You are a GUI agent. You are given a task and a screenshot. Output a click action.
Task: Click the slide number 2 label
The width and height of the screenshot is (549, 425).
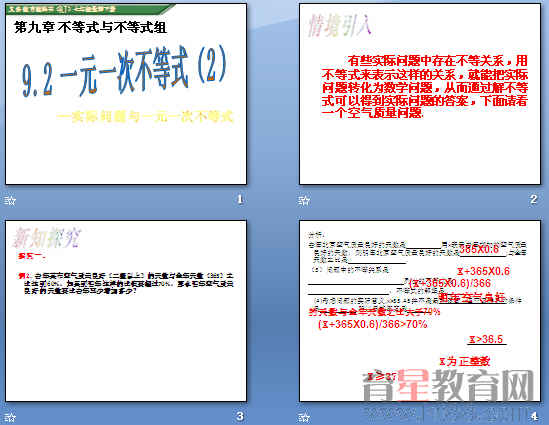pos(534,199)
